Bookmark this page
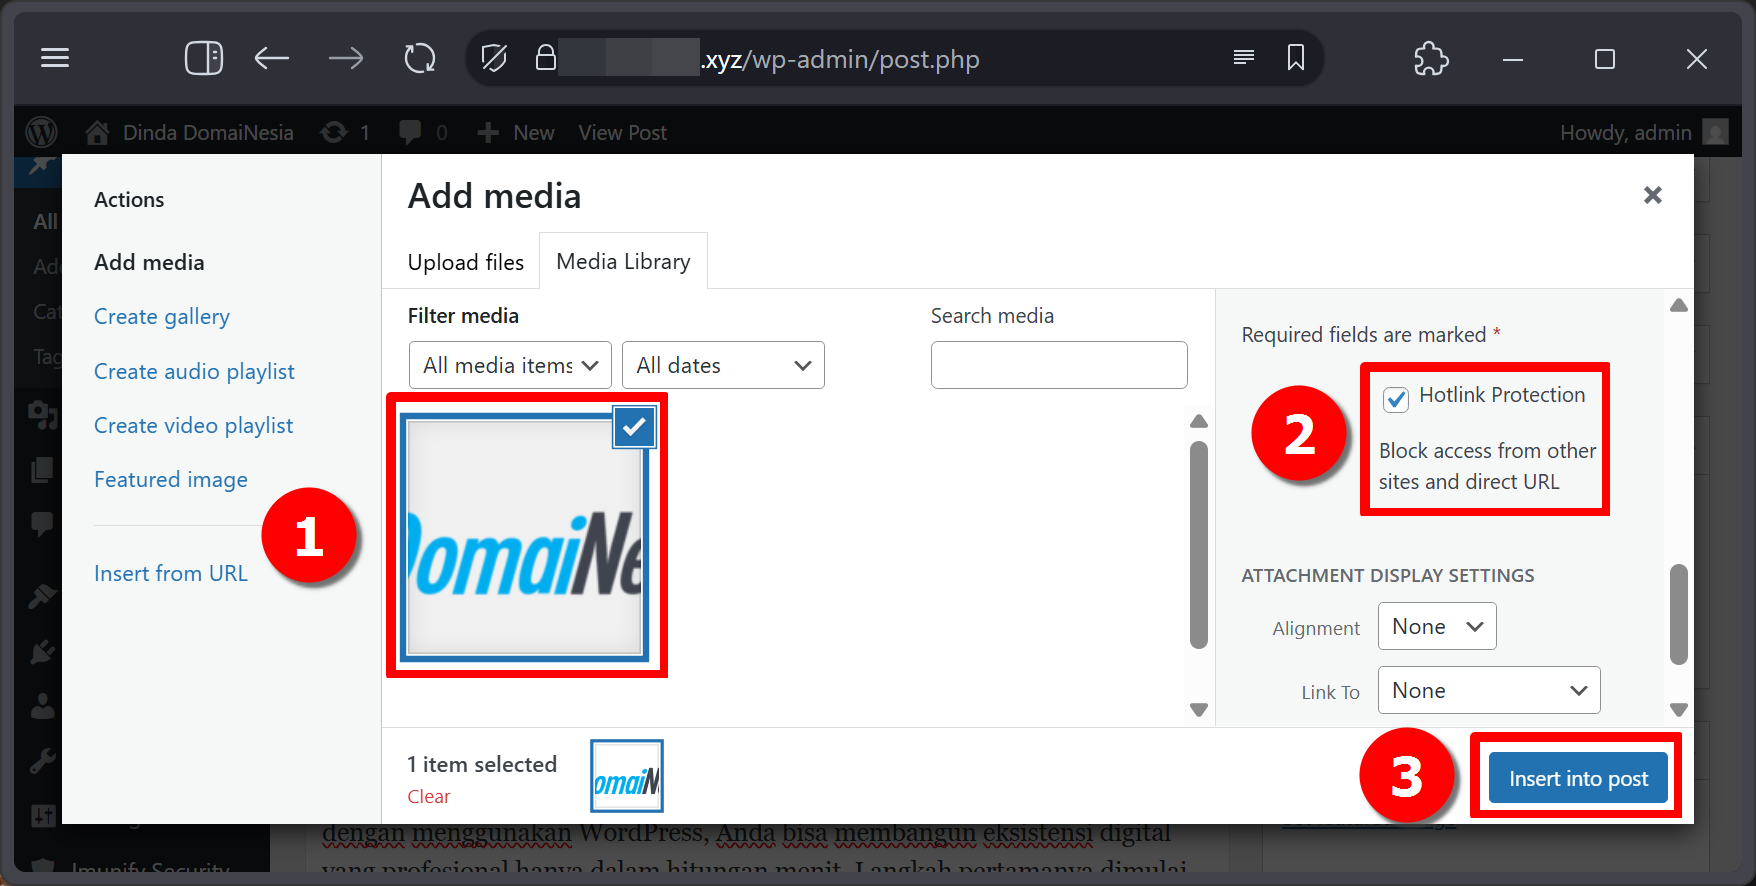1756x886 pixels. [1296, 57]
